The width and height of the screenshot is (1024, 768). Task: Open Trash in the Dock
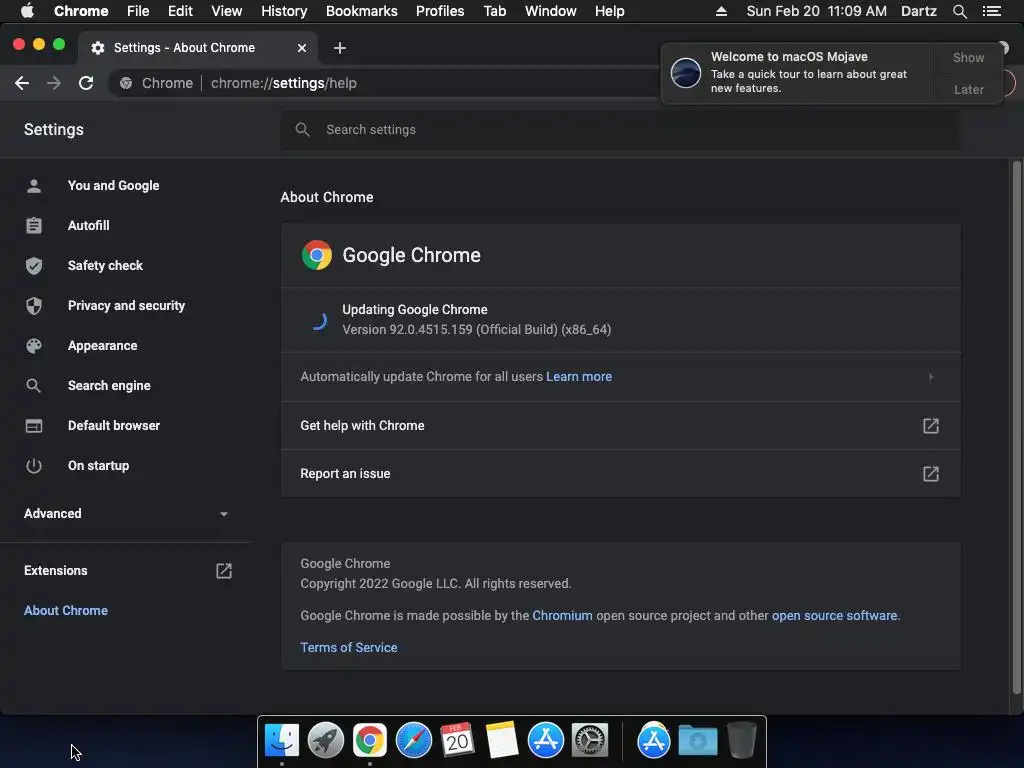(741, 740)
